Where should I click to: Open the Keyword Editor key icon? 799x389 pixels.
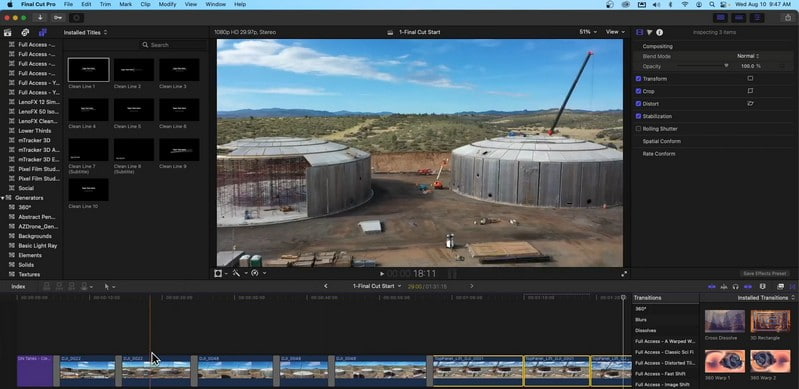click(58, 18)
